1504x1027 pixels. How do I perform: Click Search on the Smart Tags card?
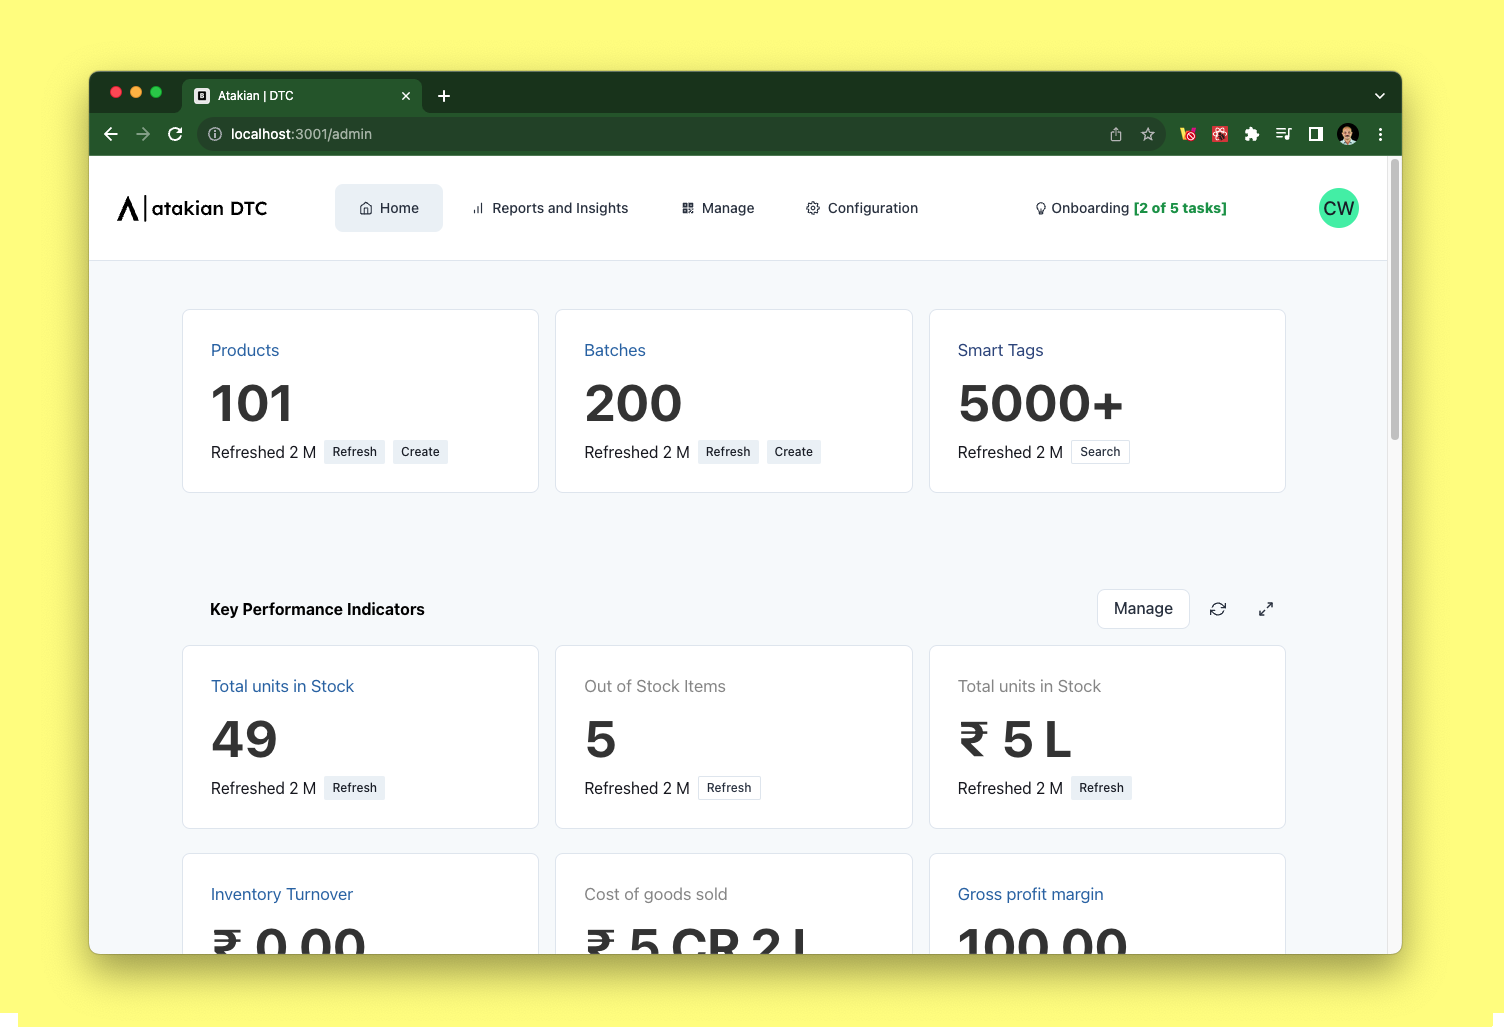coord(1100,451)
